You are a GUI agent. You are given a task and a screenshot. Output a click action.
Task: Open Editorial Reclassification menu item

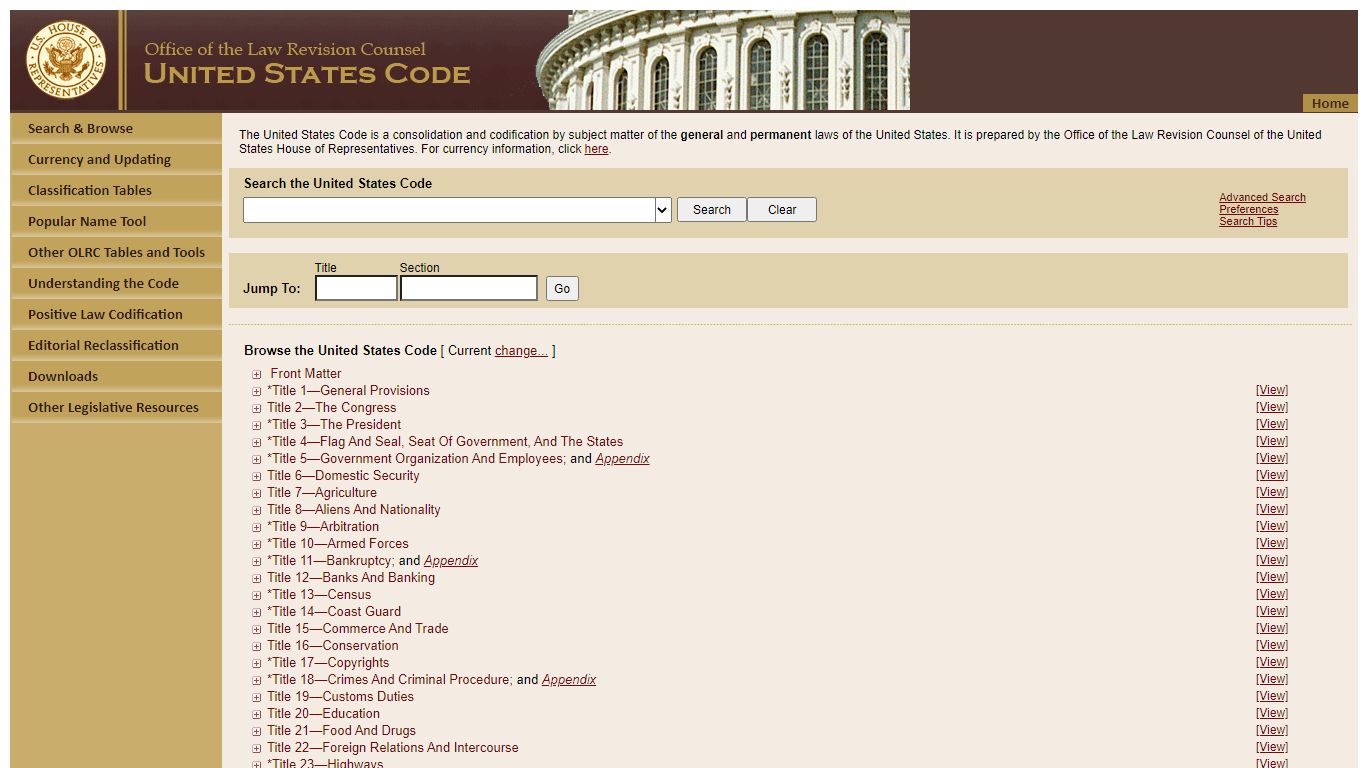click(116, 345)
